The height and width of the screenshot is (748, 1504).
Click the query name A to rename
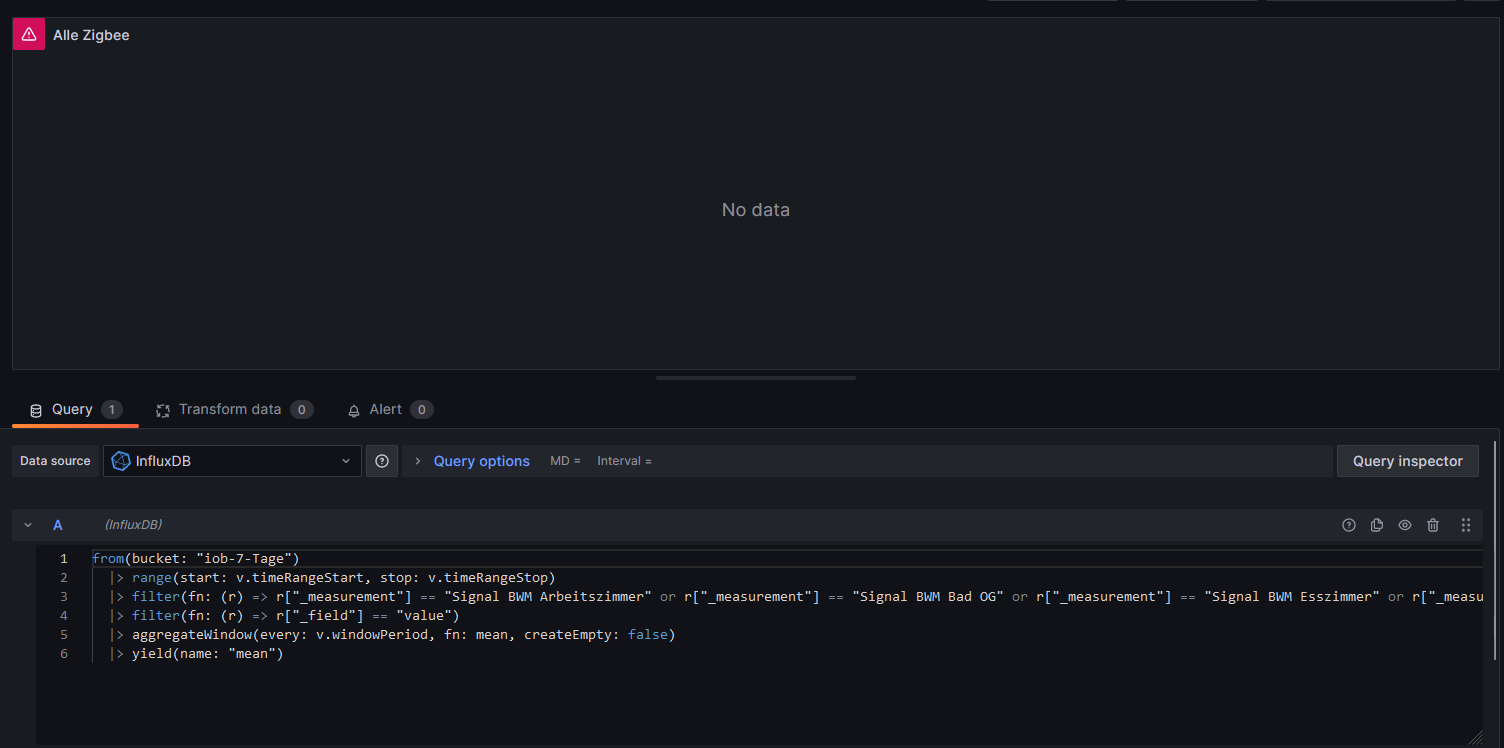(x=58, y=525)
